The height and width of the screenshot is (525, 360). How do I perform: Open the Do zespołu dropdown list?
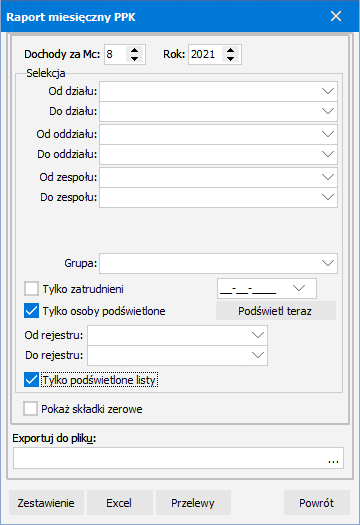tap(328, 197)
